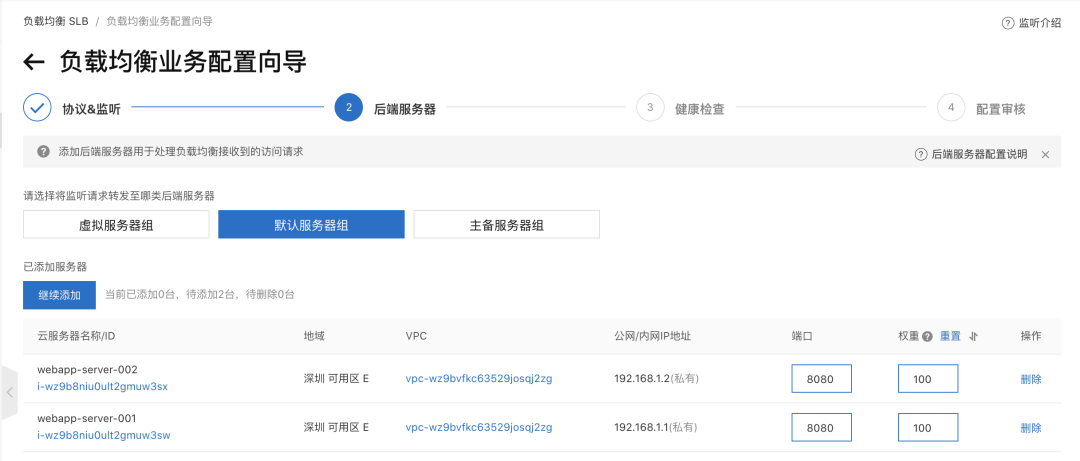Click the step 2 circle for 后端服务器
Image resolution: width=1080 pixels, height=461 pixels.
coord(349,107)
